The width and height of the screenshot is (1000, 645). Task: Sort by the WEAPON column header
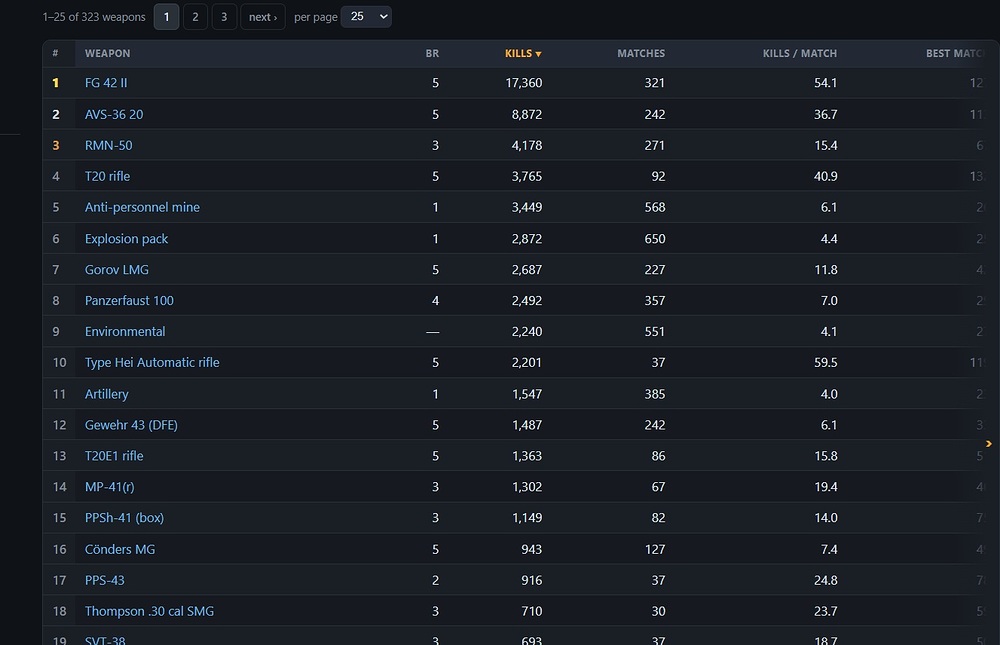point(107,54)
